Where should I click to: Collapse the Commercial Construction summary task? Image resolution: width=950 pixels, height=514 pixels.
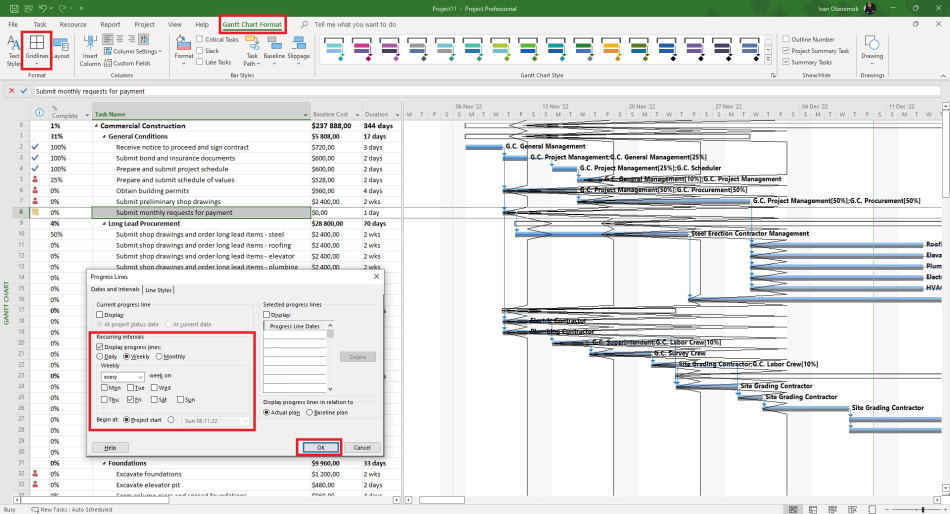[96, 126]
